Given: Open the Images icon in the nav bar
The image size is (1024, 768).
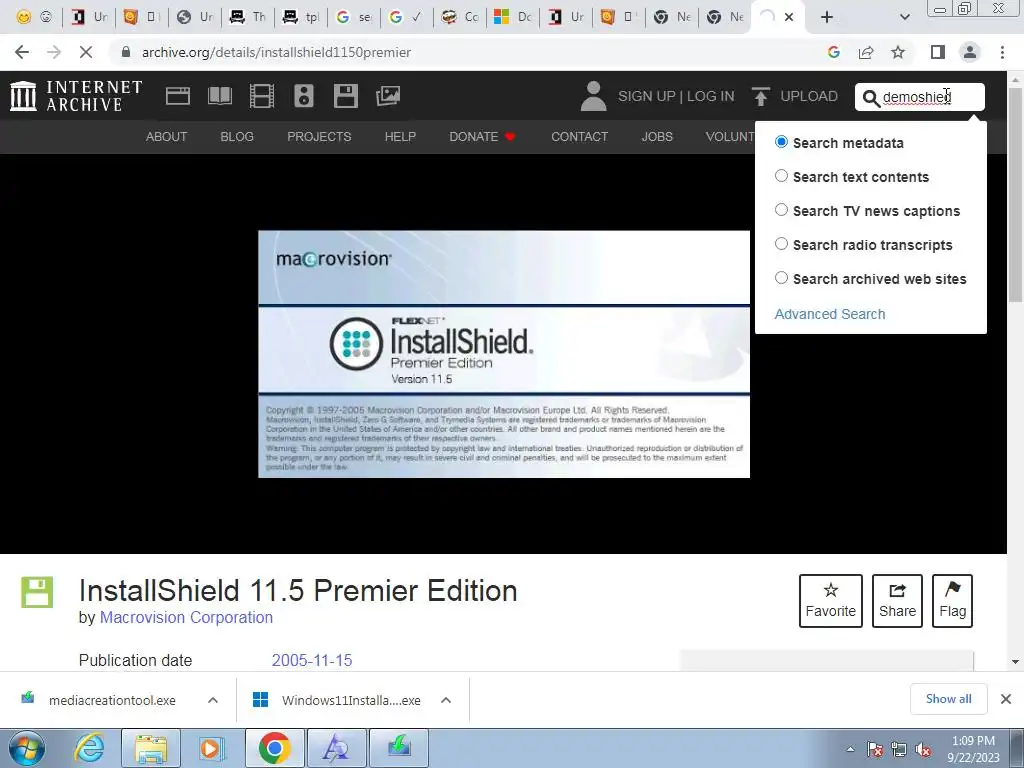Looking at the screenshot, I should pyautogui.click(x=388, y=96).
